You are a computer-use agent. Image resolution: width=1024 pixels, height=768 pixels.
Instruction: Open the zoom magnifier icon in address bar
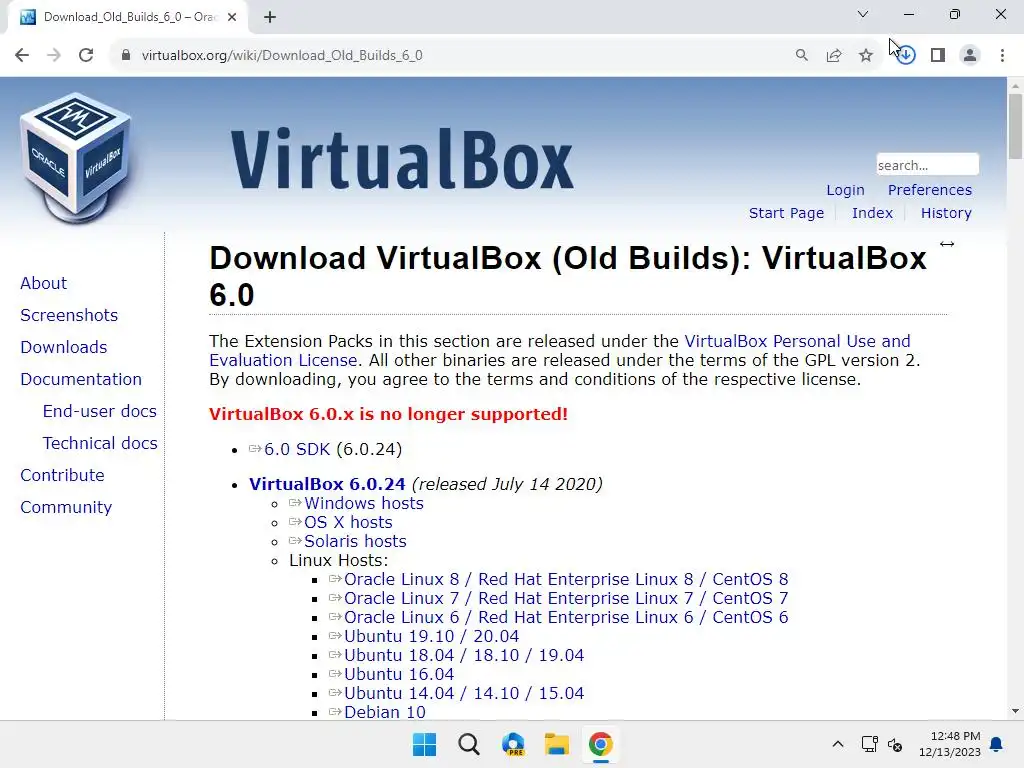(801, 56)
